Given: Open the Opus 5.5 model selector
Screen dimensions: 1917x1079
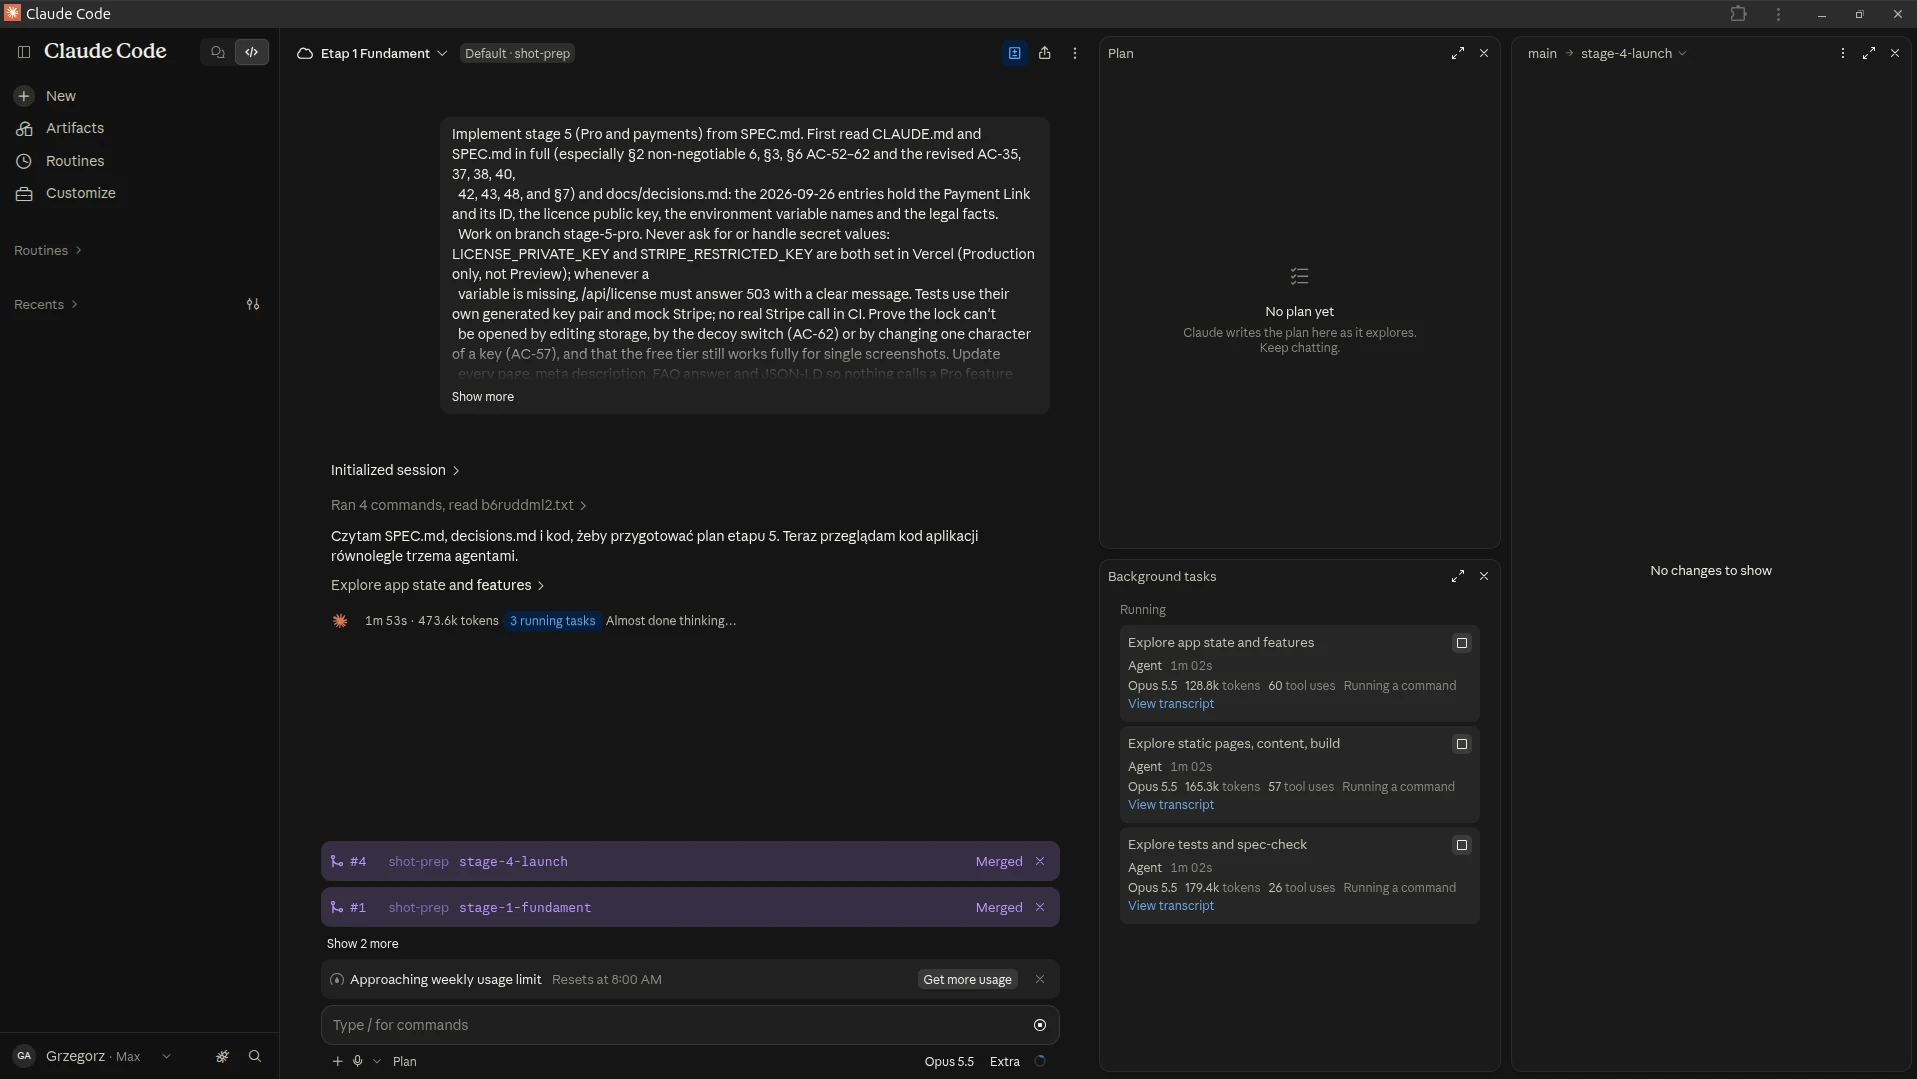Looking at the screenshot, I should click(949, 1062).
